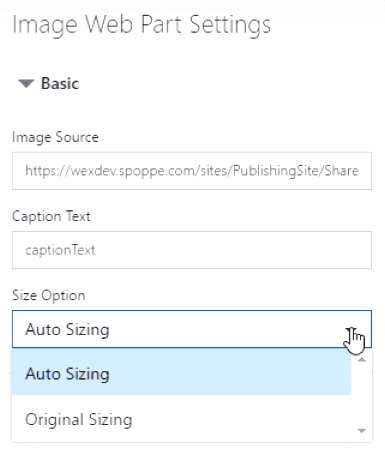Click the dropdown list scroll-down arrow
385x459 pixels.
362,431
